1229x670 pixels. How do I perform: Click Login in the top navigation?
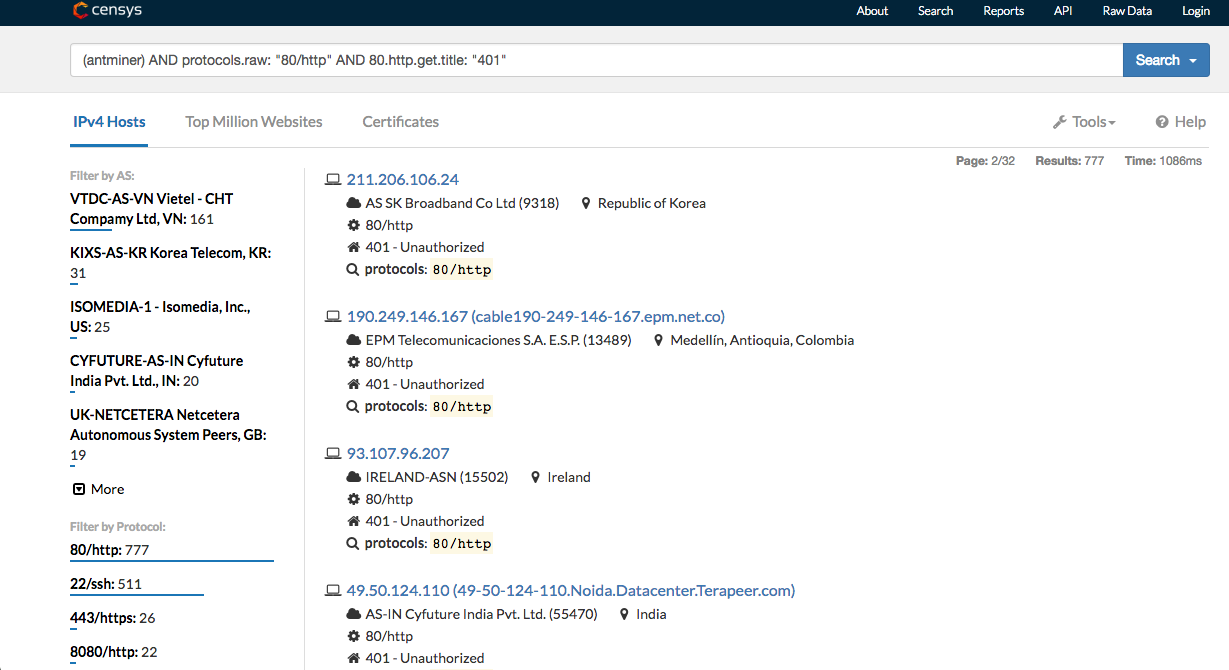[1195, 11]
